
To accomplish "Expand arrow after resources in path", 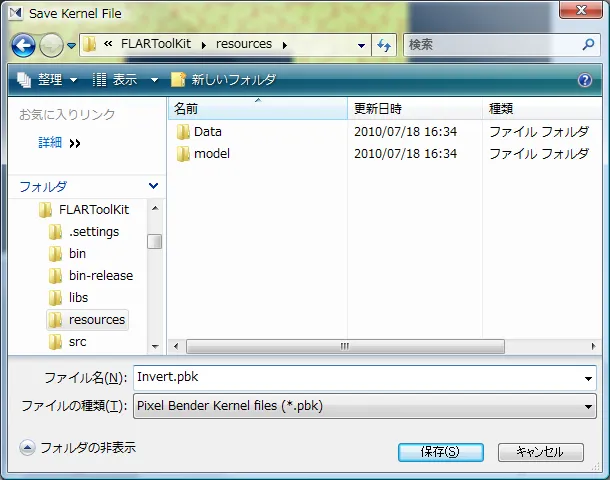I will pos(285,46).
